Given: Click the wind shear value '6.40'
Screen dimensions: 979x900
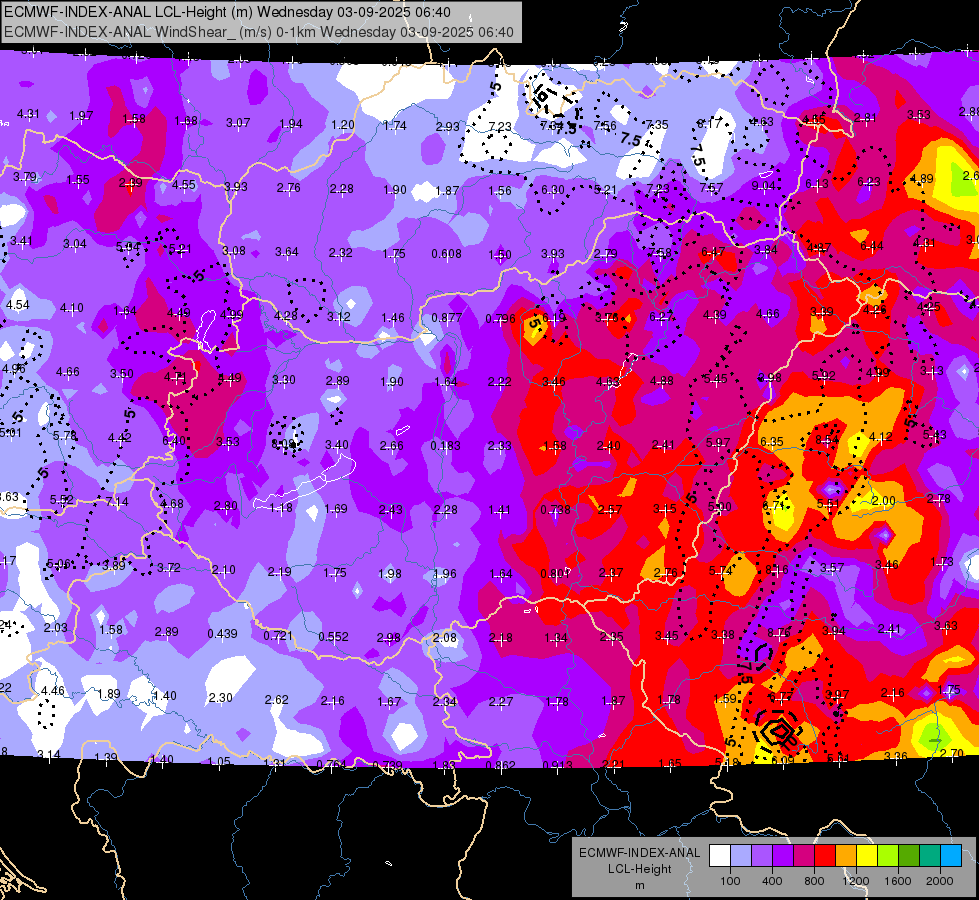Looking at the screenshot, I should 174,440.
